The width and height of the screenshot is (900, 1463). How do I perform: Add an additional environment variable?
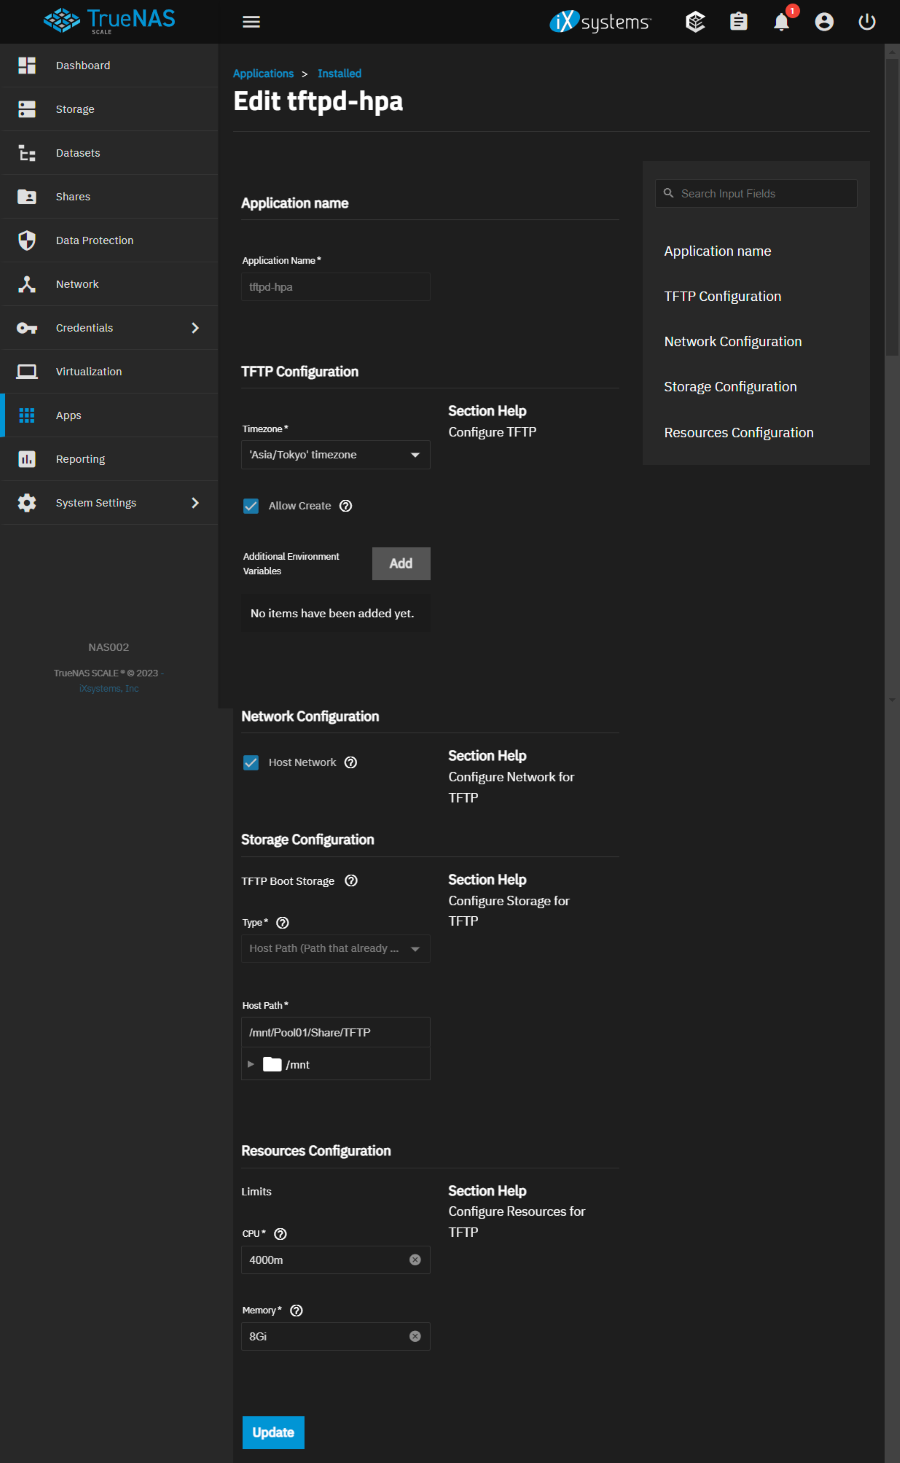pos(401,563)
